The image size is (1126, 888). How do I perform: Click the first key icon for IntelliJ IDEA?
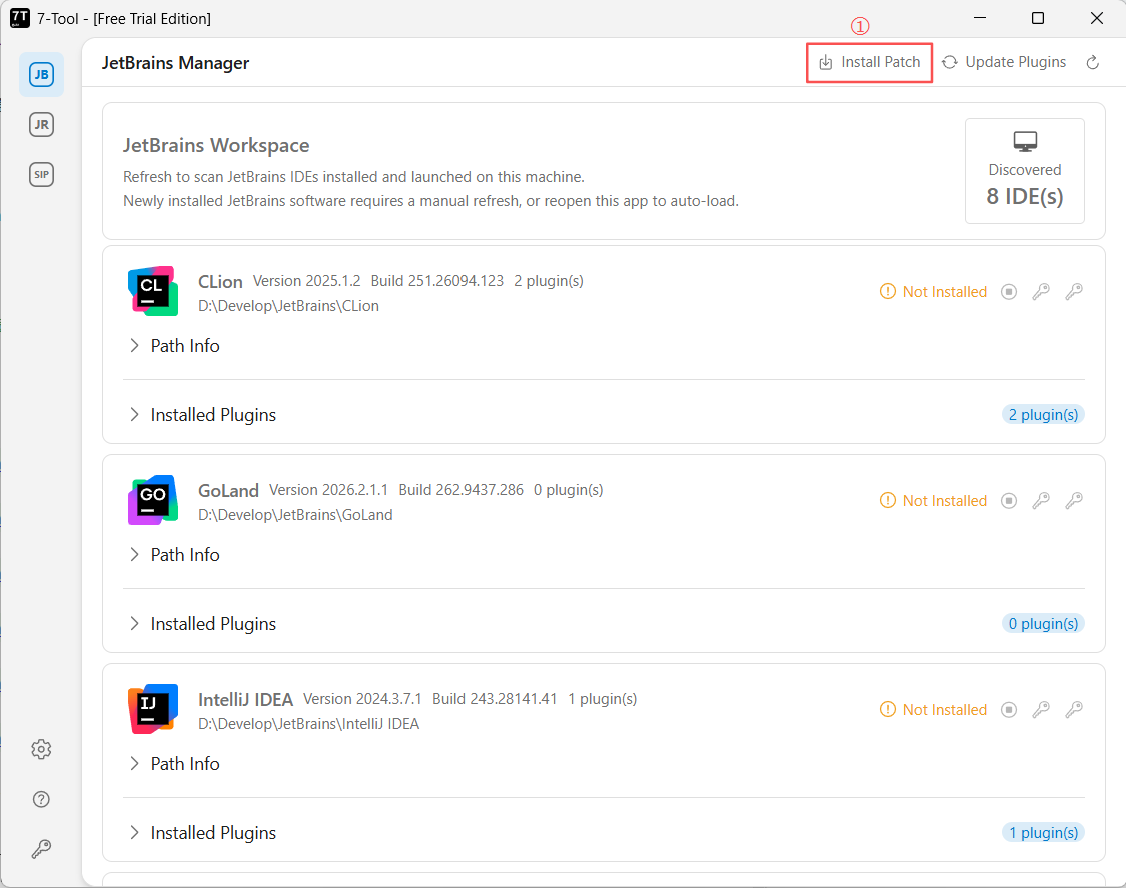pos(1041,709)
